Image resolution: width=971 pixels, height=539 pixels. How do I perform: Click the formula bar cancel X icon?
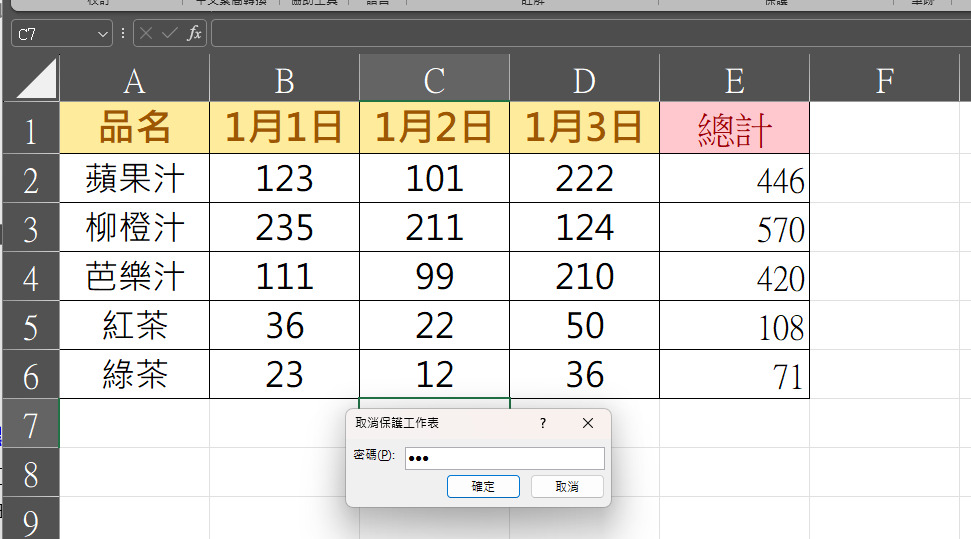coord(146,33)
